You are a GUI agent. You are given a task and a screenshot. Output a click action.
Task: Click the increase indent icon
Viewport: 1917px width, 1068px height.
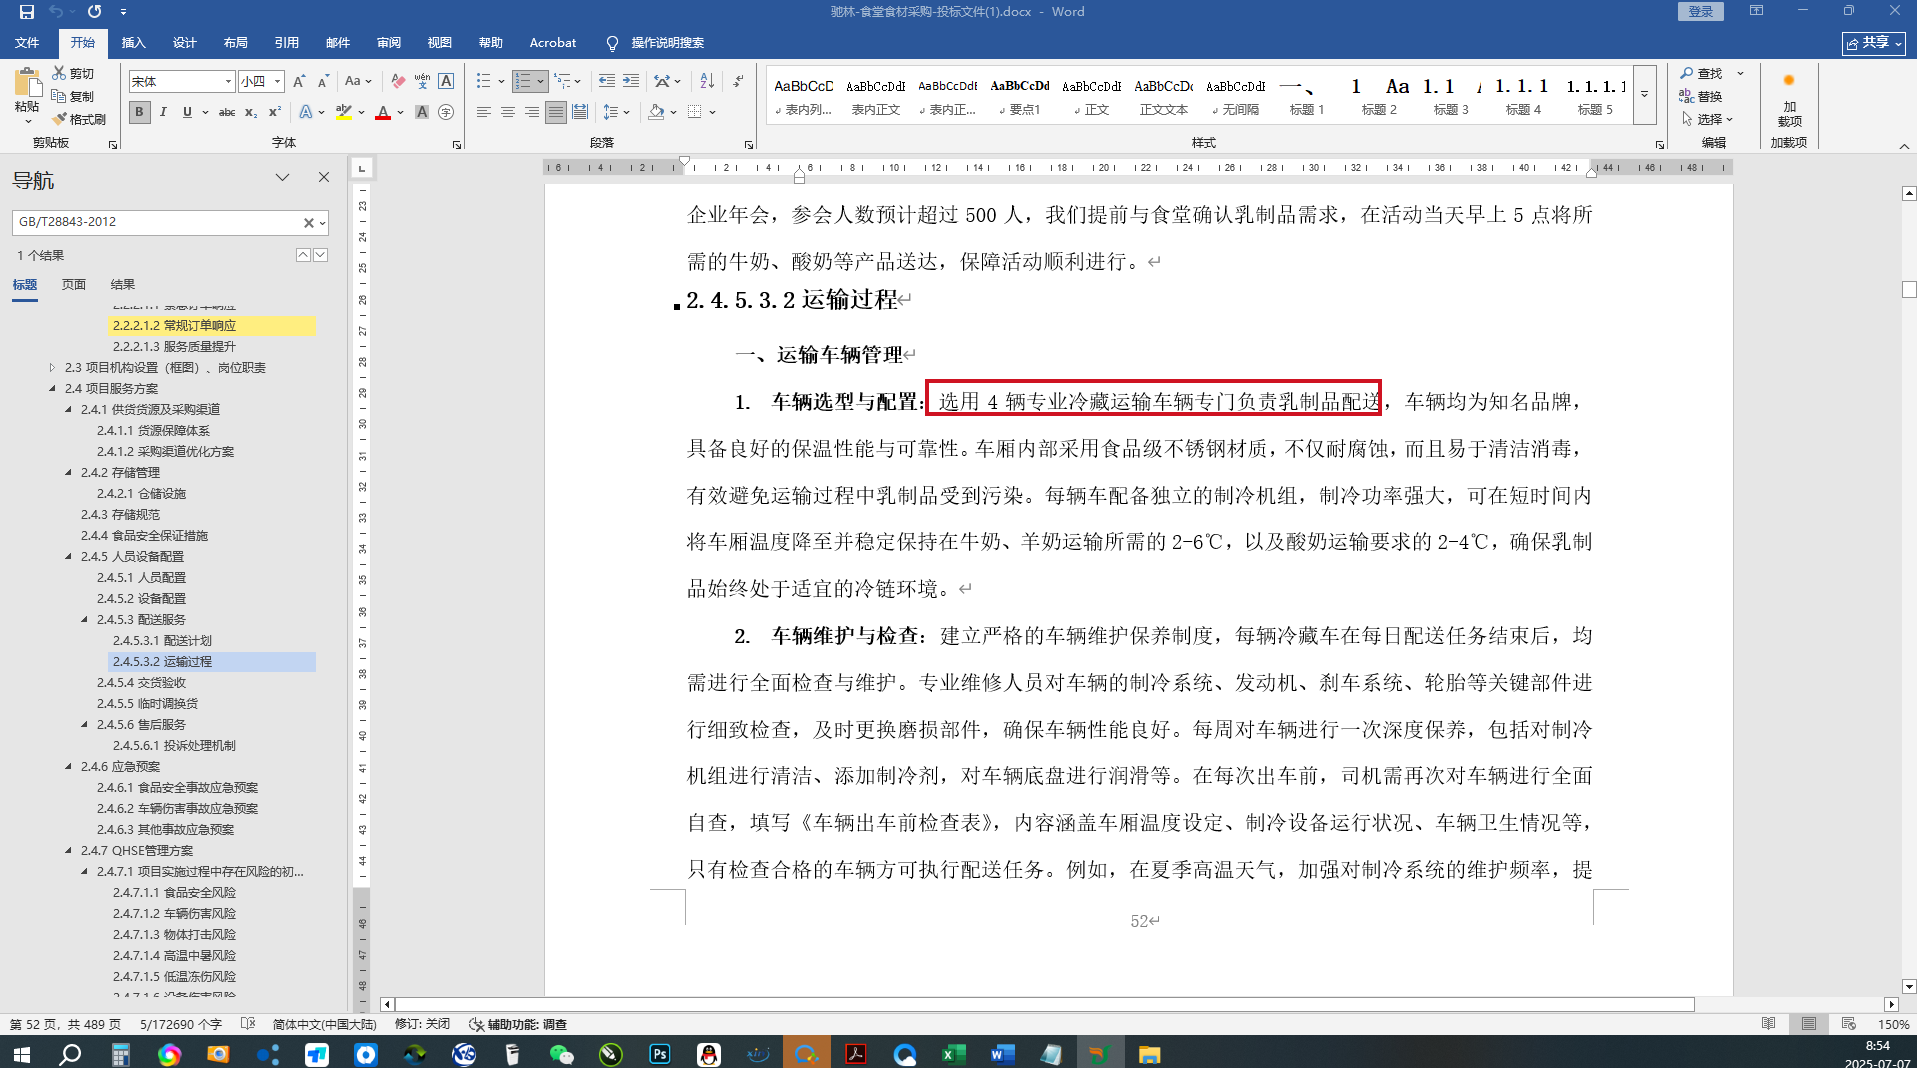[x=630, y=81]
